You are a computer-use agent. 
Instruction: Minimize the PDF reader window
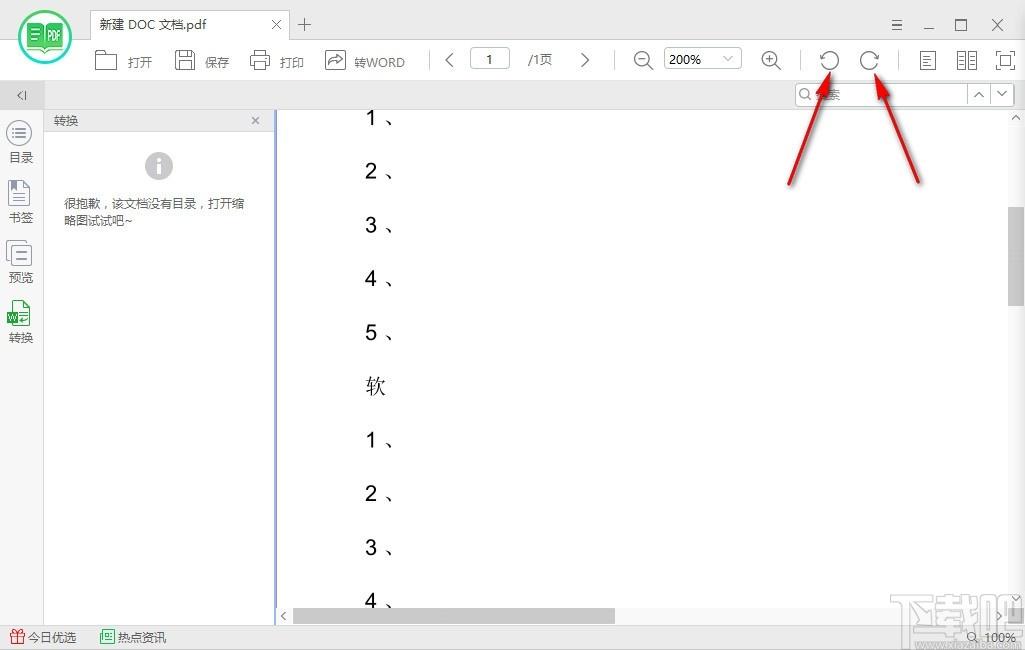929,26
